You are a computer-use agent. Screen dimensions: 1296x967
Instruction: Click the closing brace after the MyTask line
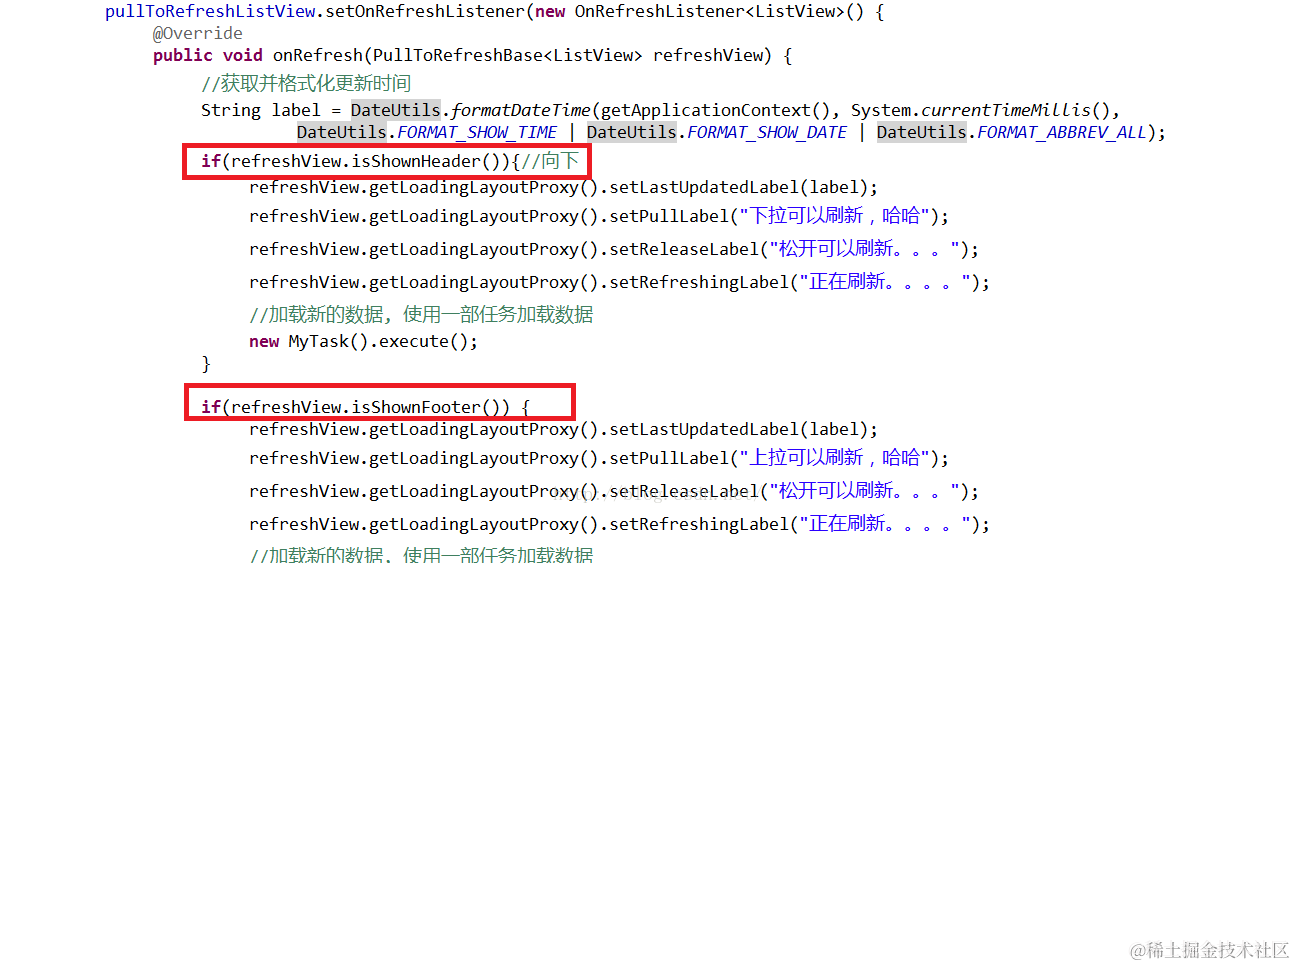pyautogui.click(x=206, y=364)
